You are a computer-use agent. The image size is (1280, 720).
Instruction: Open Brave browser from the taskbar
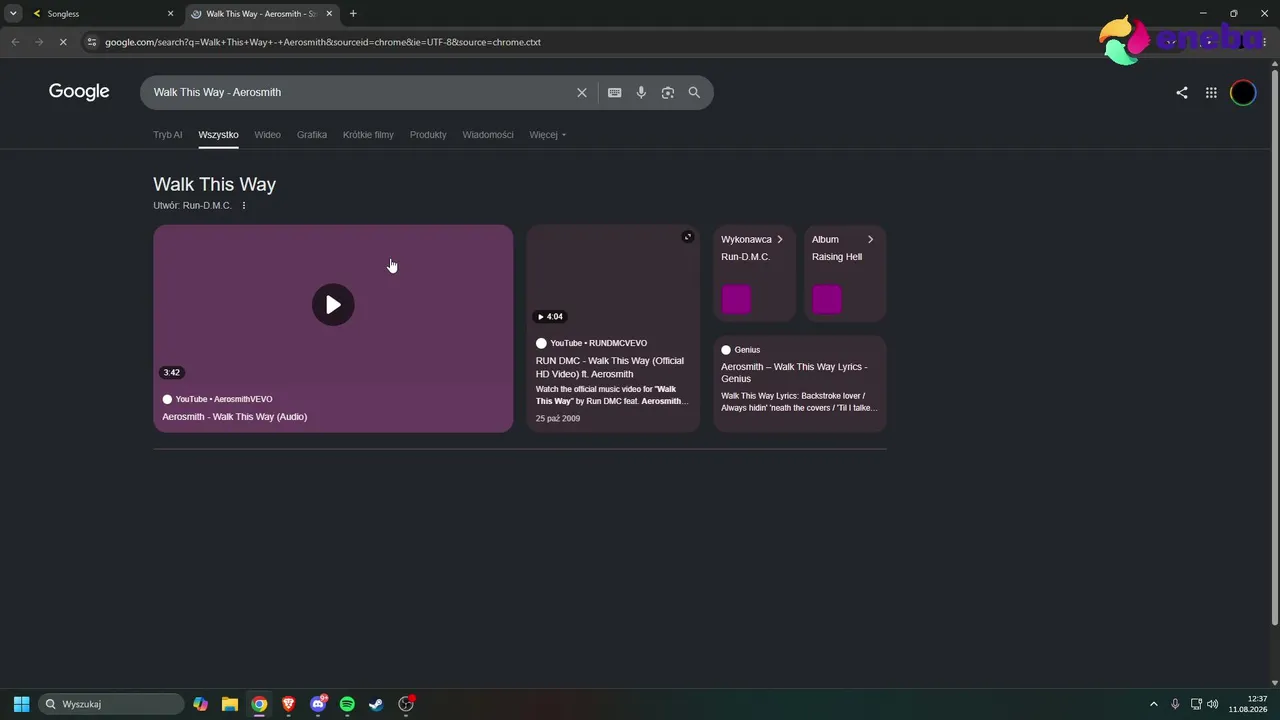coord(289,704)
